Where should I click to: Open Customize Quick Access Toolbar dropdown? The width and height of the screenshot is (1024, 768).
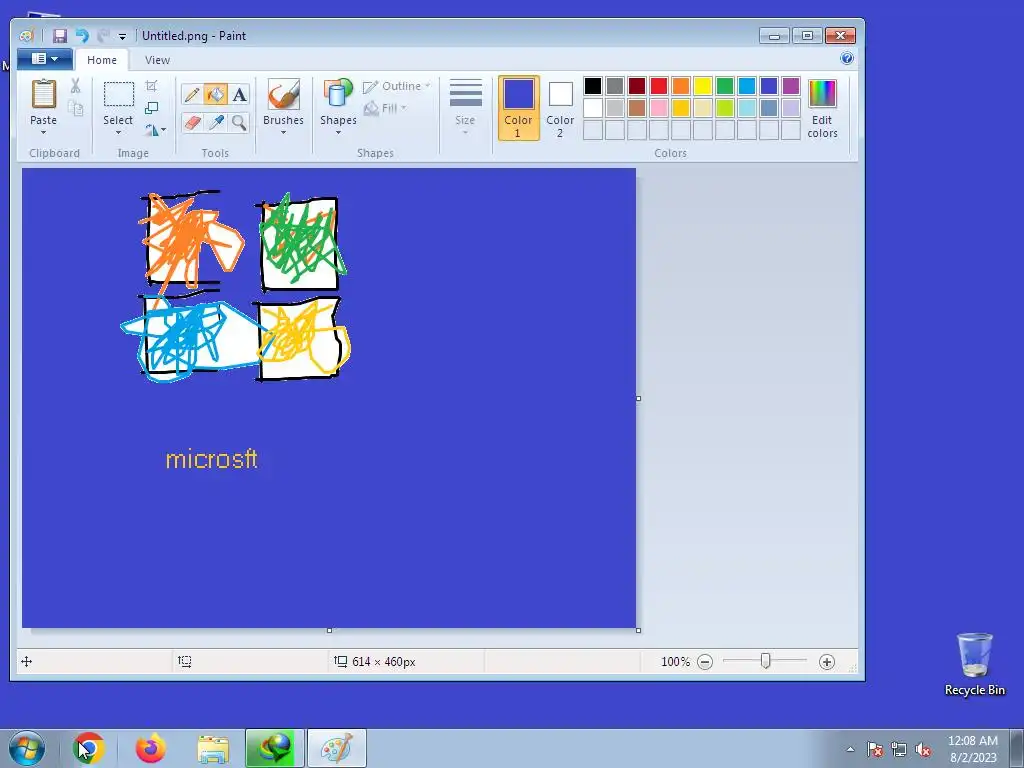tap(122, 37)
